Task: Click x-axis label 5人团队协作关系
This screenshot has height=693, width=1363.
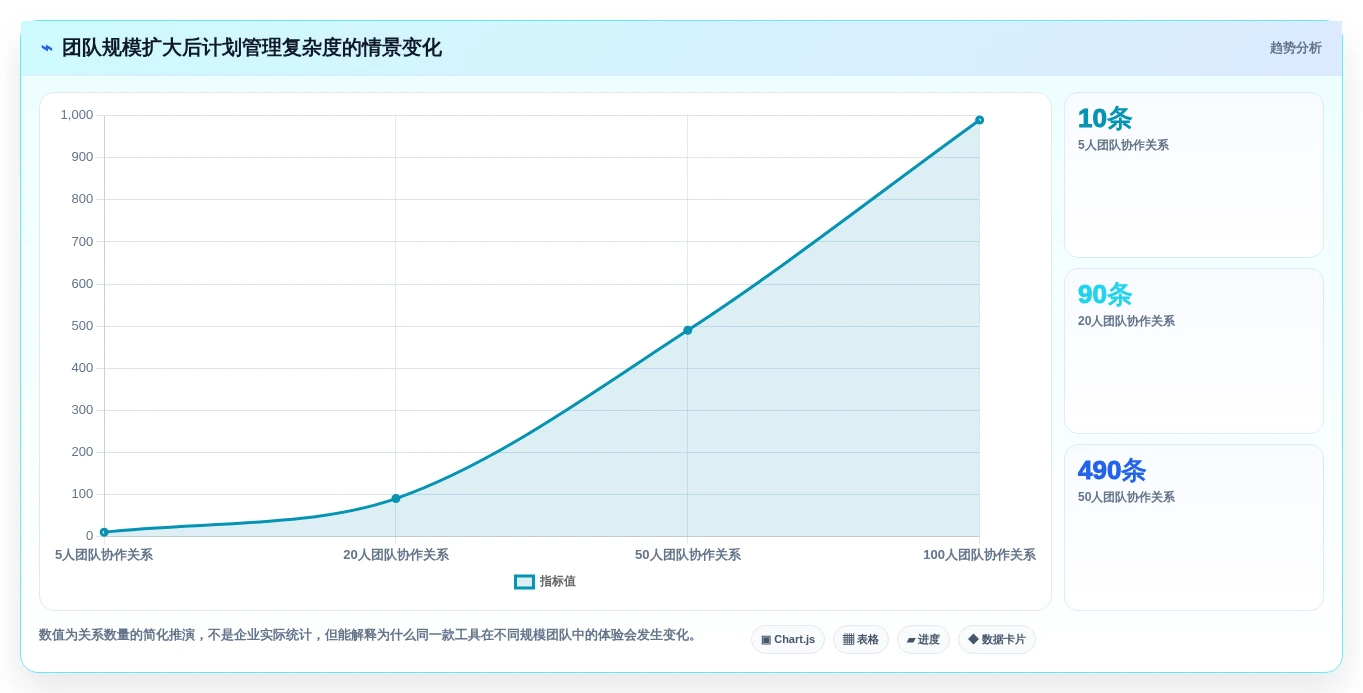Action: coord(104,555)
